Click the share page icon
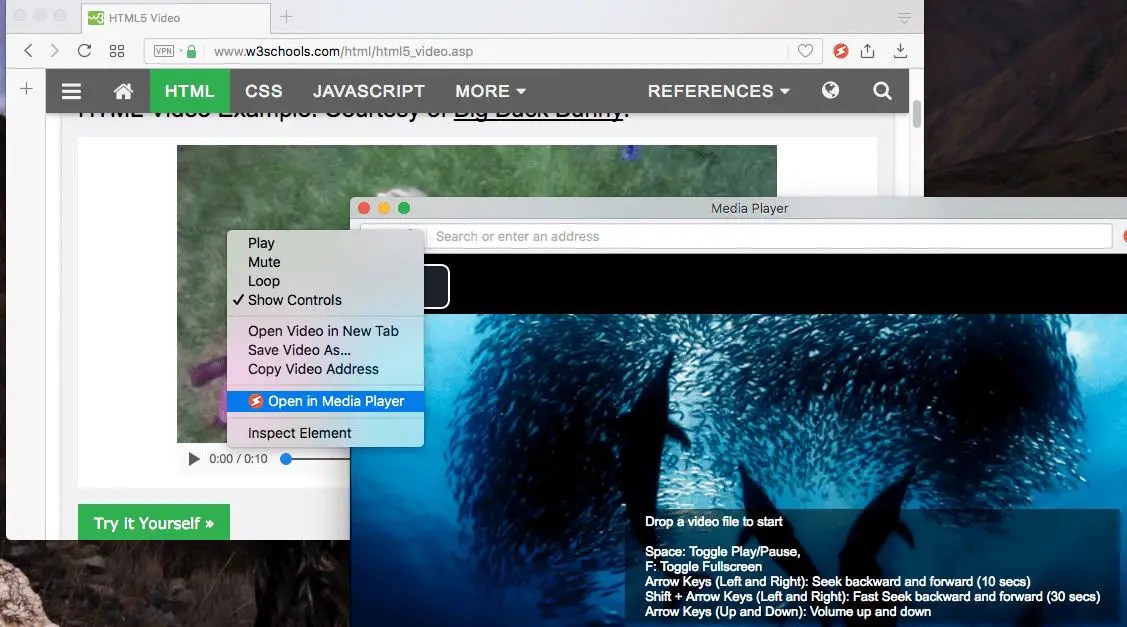This screenshot has height=627, width=1127. pos(870,50)
